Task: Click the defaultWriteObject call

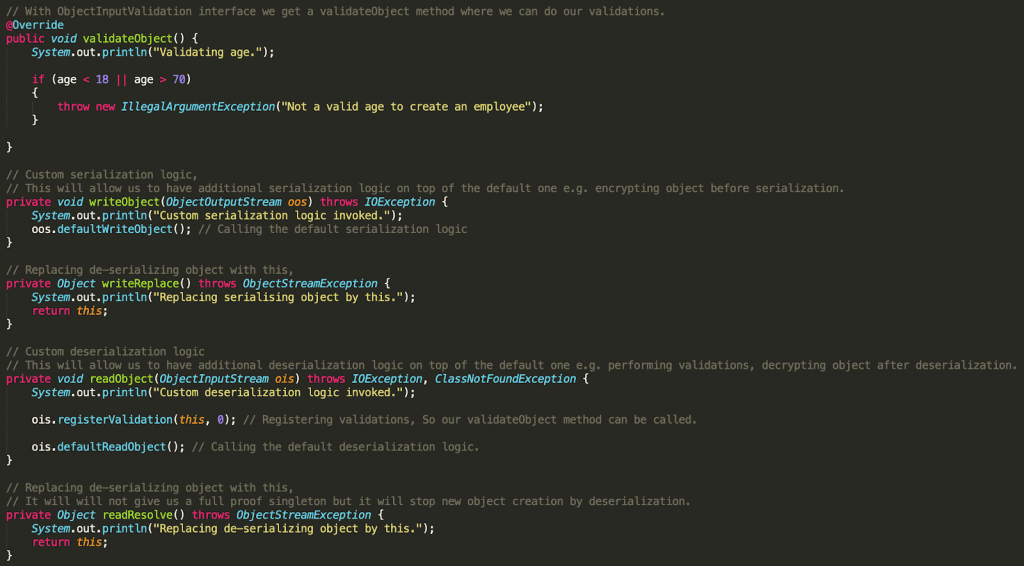Action: click(114, 229)
